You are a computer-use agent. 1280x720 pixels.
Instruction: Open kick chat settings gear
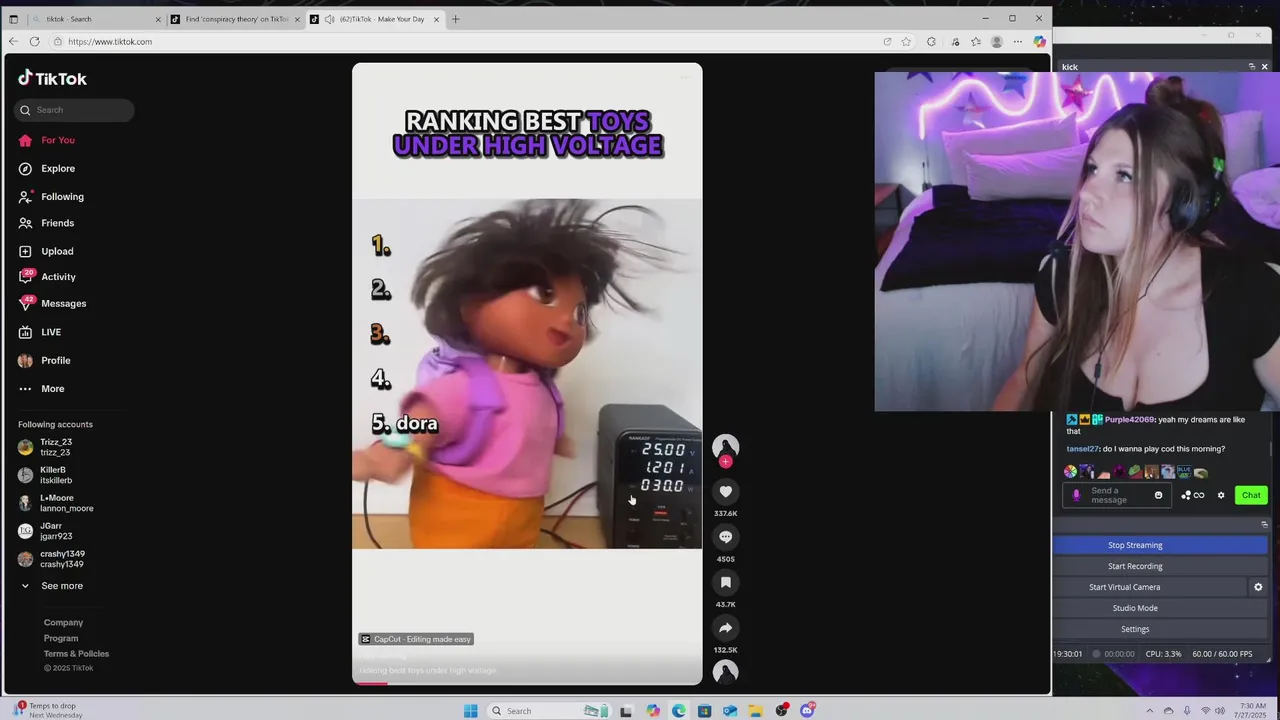tap(1221, 495)
